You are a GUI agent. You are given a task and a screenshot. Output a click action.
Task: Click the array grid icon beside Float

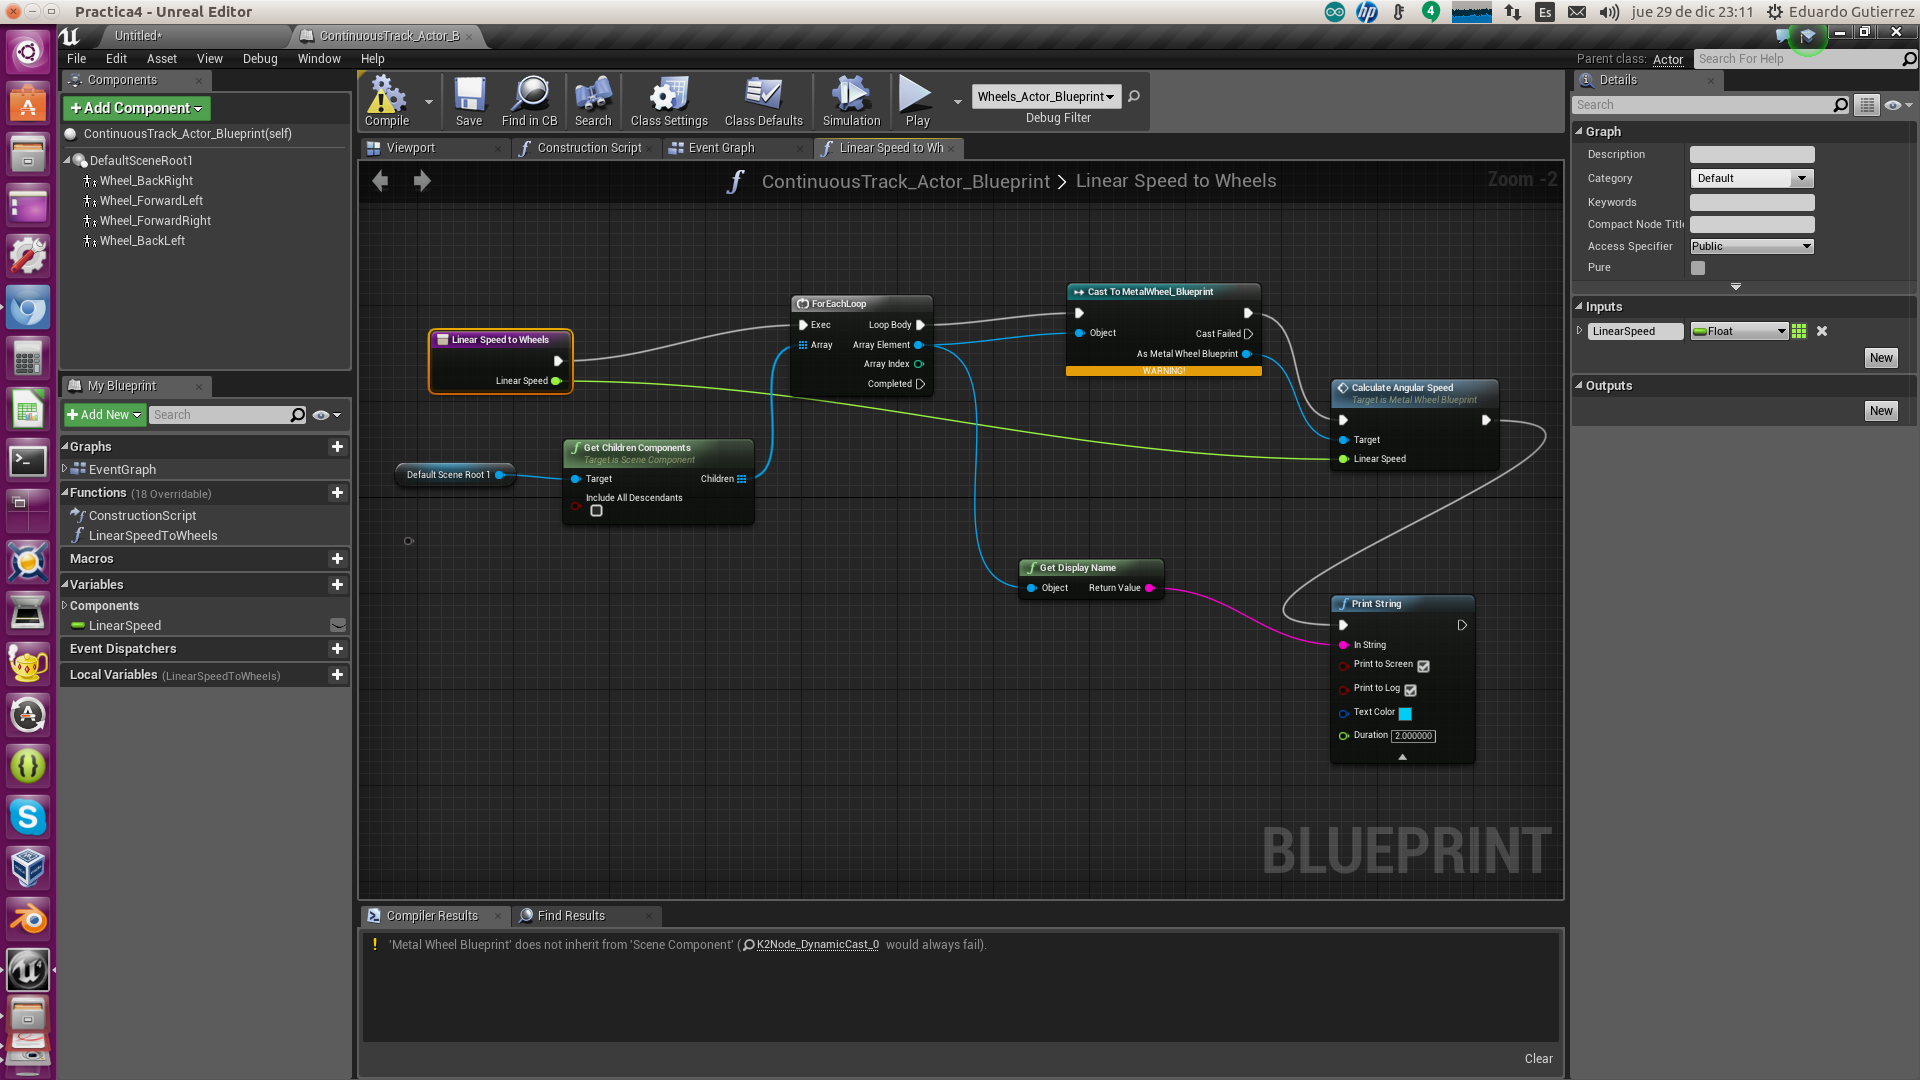[x=1799, y=331]
